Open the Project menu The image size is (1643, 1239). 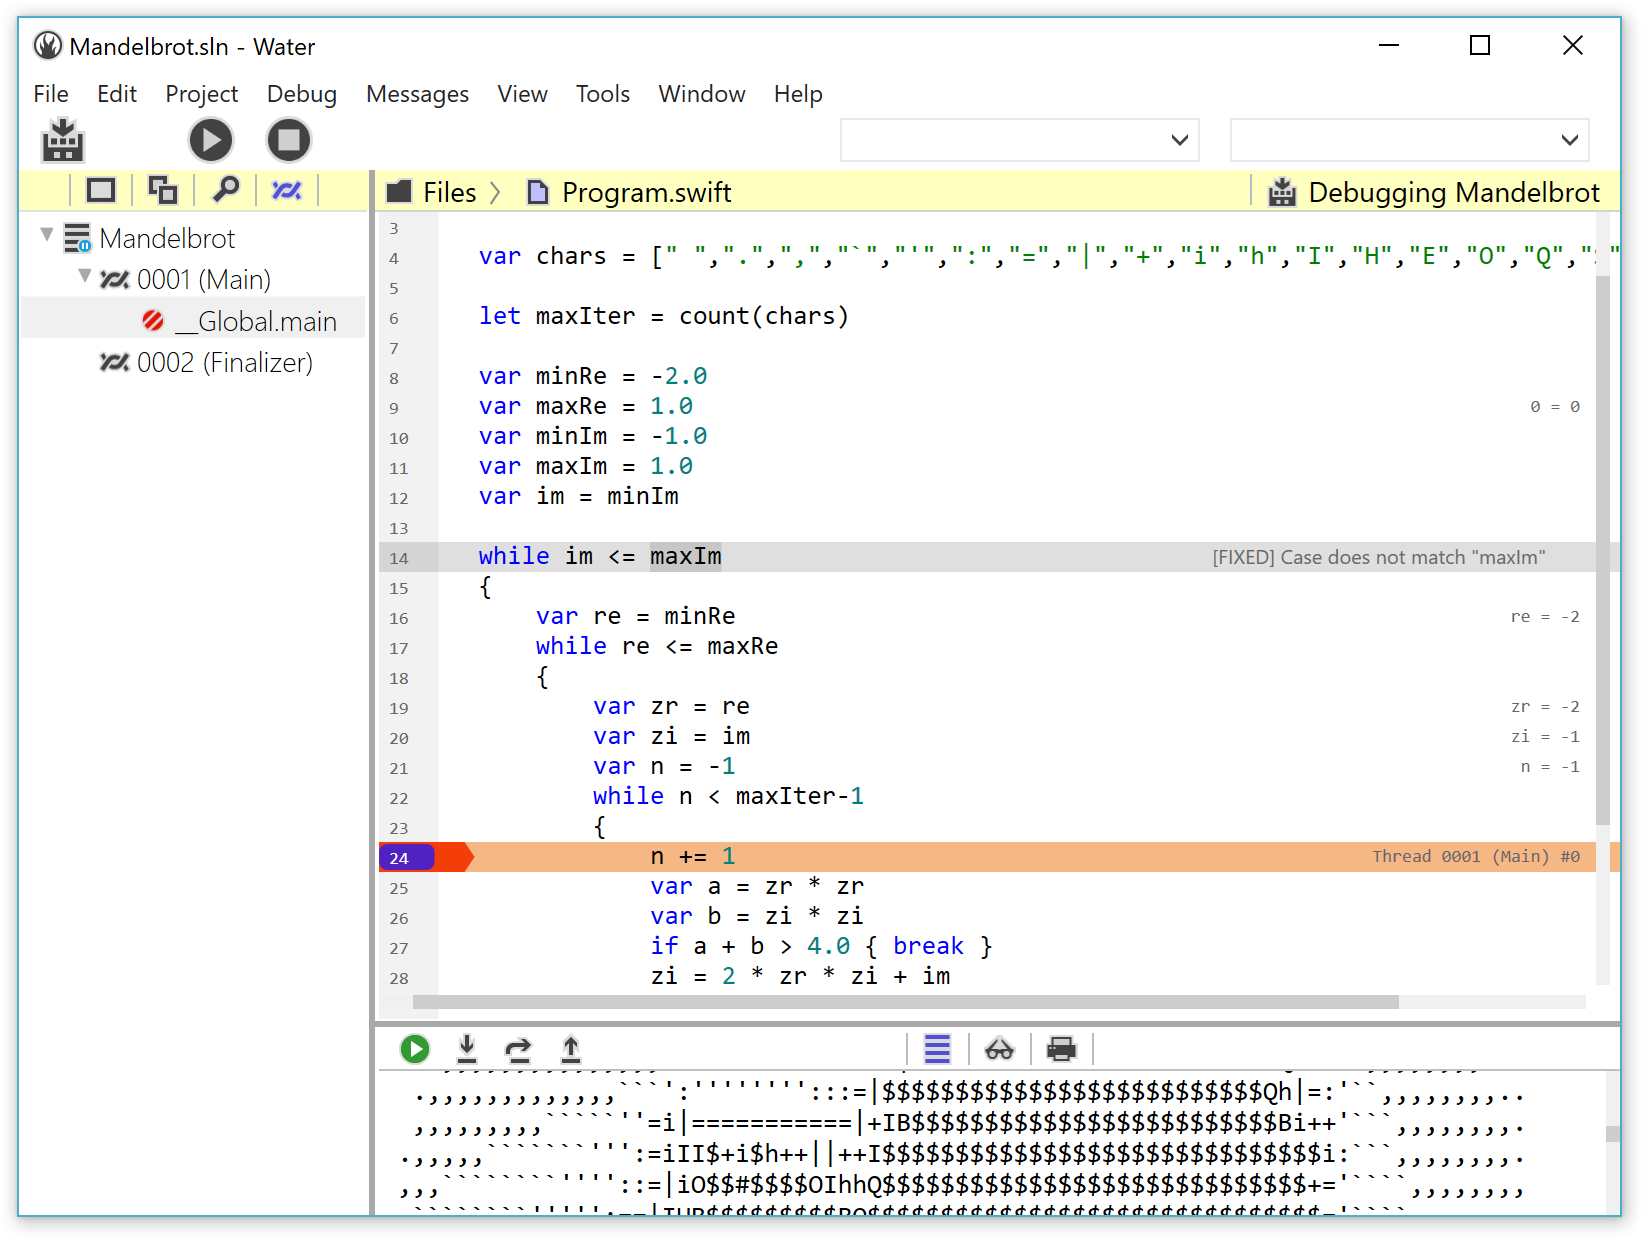click(x=202, y=94)
